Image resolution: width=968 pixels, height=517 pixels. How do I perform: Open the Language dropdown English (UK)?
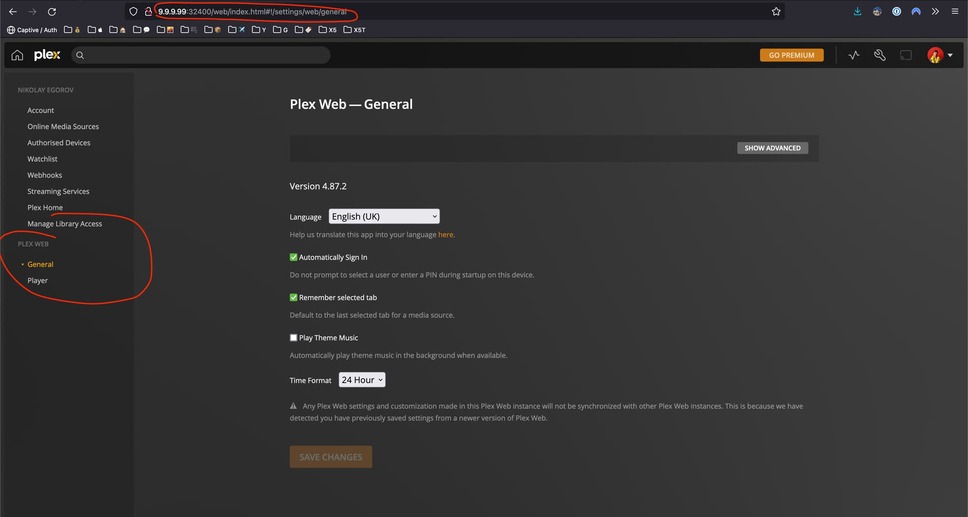[x=384, y=216]
